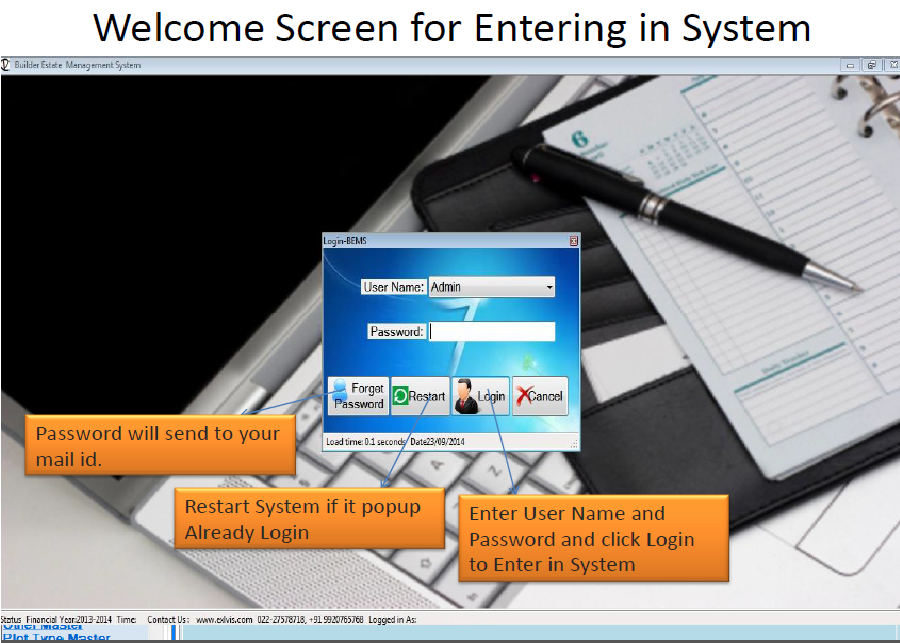
Task: Click the Date 23/09/2014 status text
Action: [437, 441]
